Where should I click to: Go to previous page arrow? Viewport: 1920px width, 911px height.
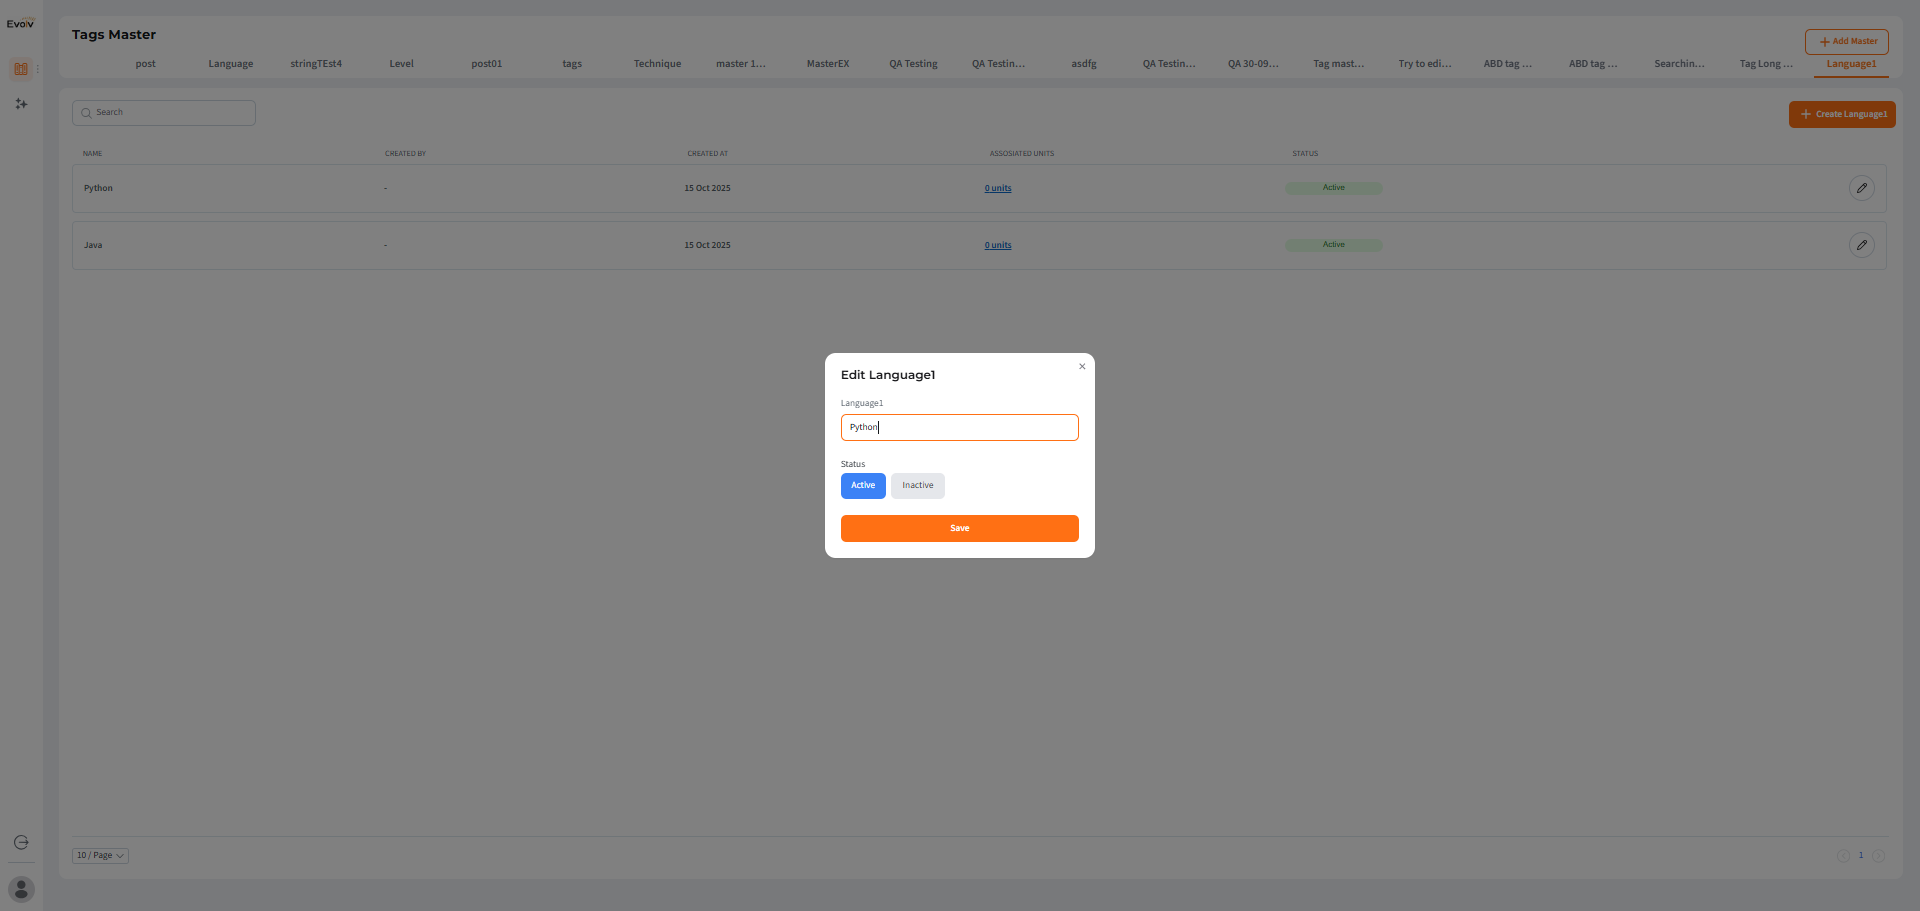tap(1842, 856)
